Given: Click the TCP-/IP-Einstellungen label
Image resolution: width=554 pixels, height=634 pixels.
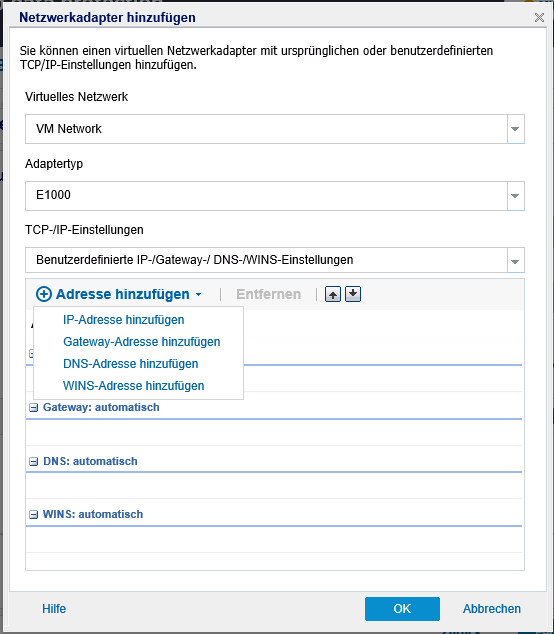Looking at the screenshot, I should pos(84,230).
